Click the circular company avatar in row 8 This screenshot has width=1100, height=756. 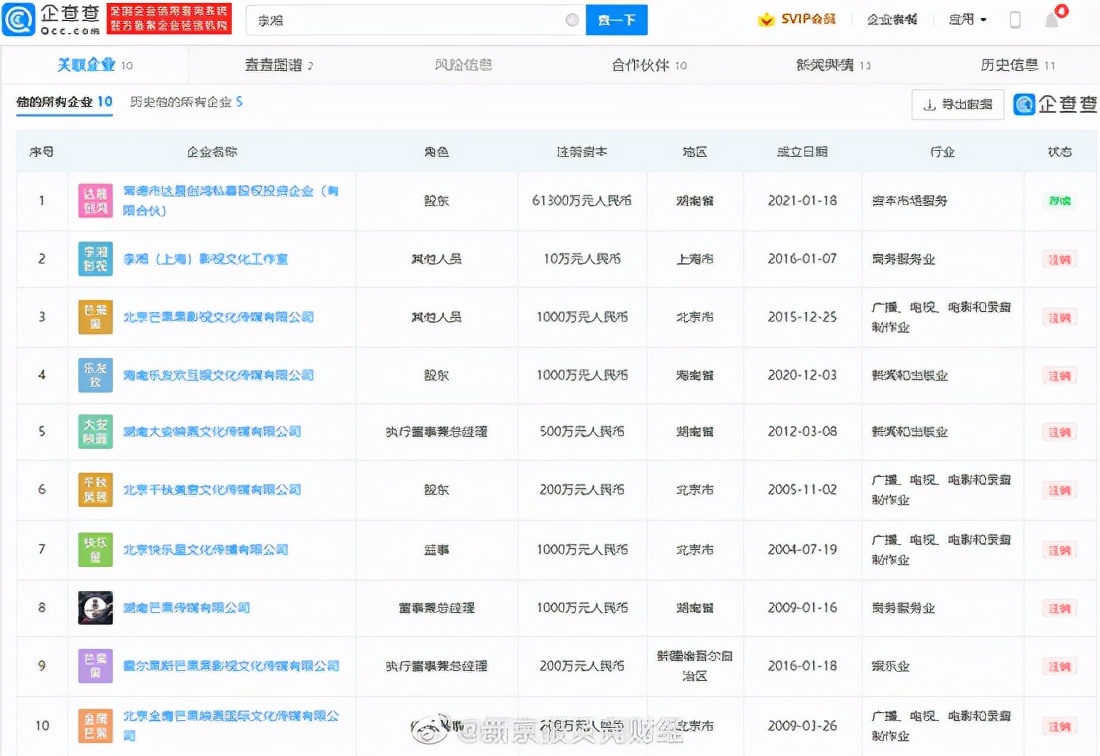click(x=95, y=607)
